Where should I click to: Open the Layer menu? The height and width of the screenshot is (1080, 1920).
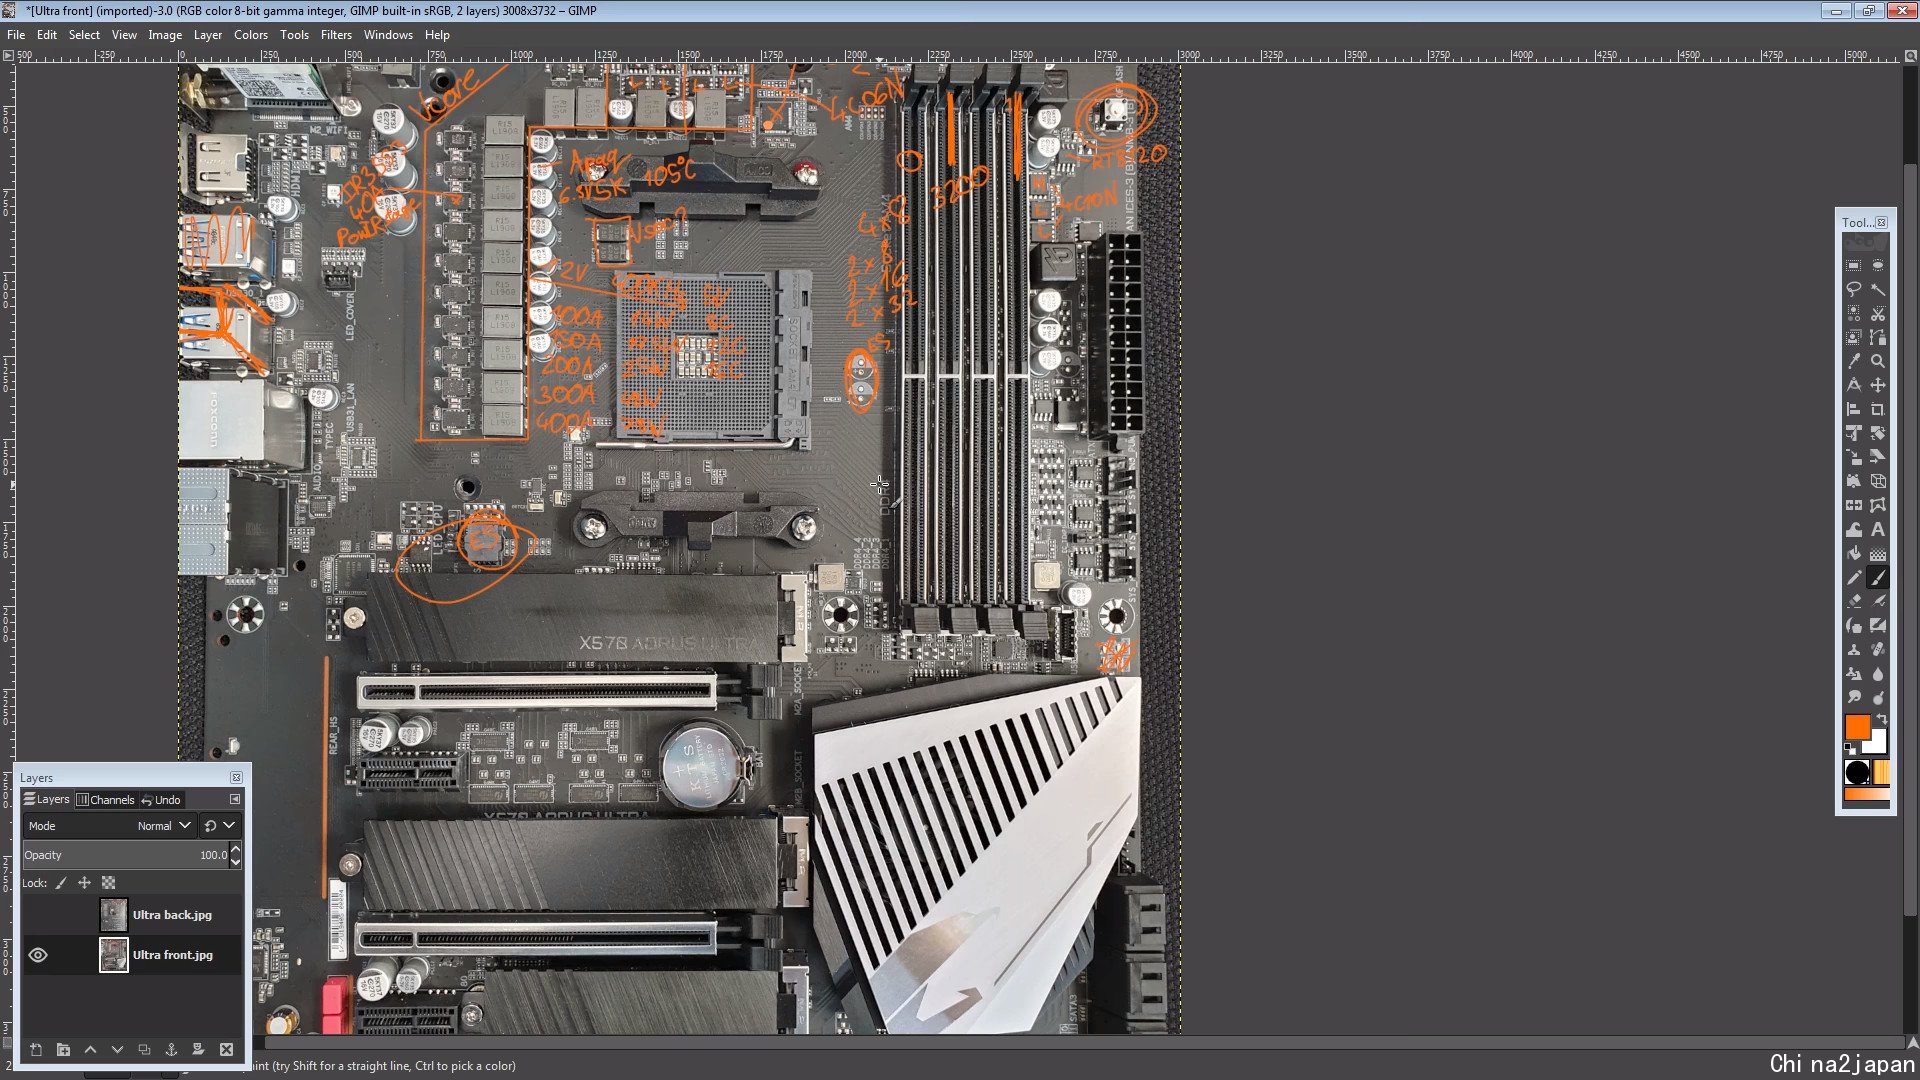(x=208, y=35)
